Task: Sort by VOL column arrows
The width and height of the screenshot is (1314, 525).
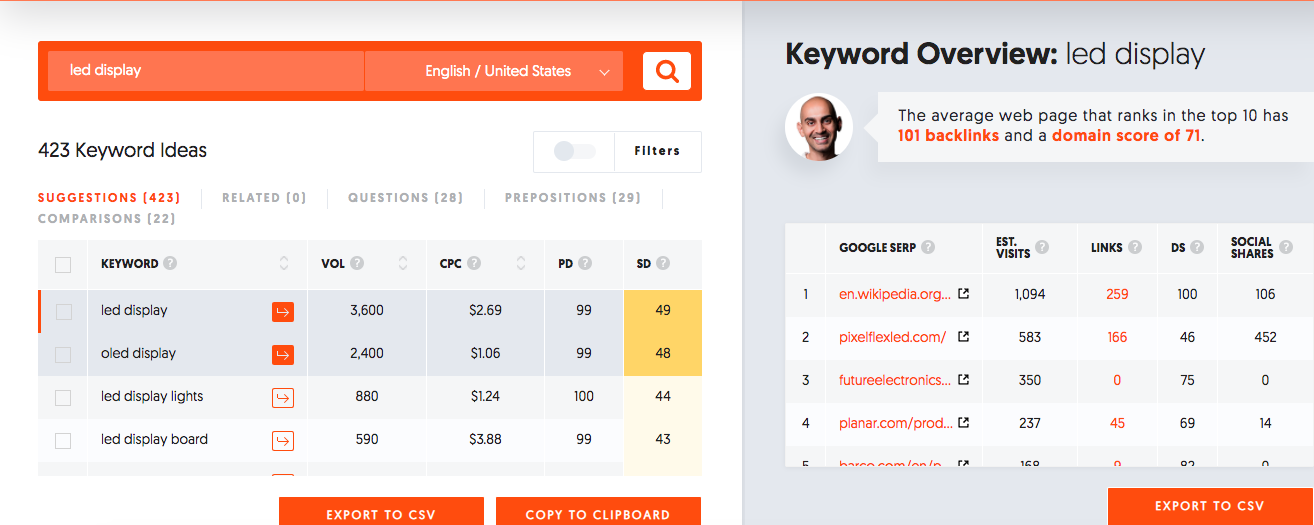Action: [x=403, y=264]
